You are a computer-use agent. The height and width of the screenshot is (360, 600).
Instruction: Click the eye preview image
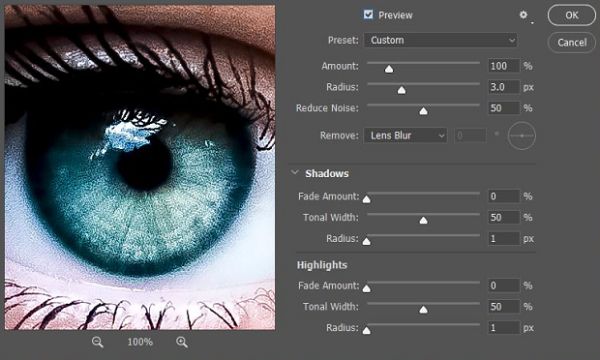coord(140,167)
